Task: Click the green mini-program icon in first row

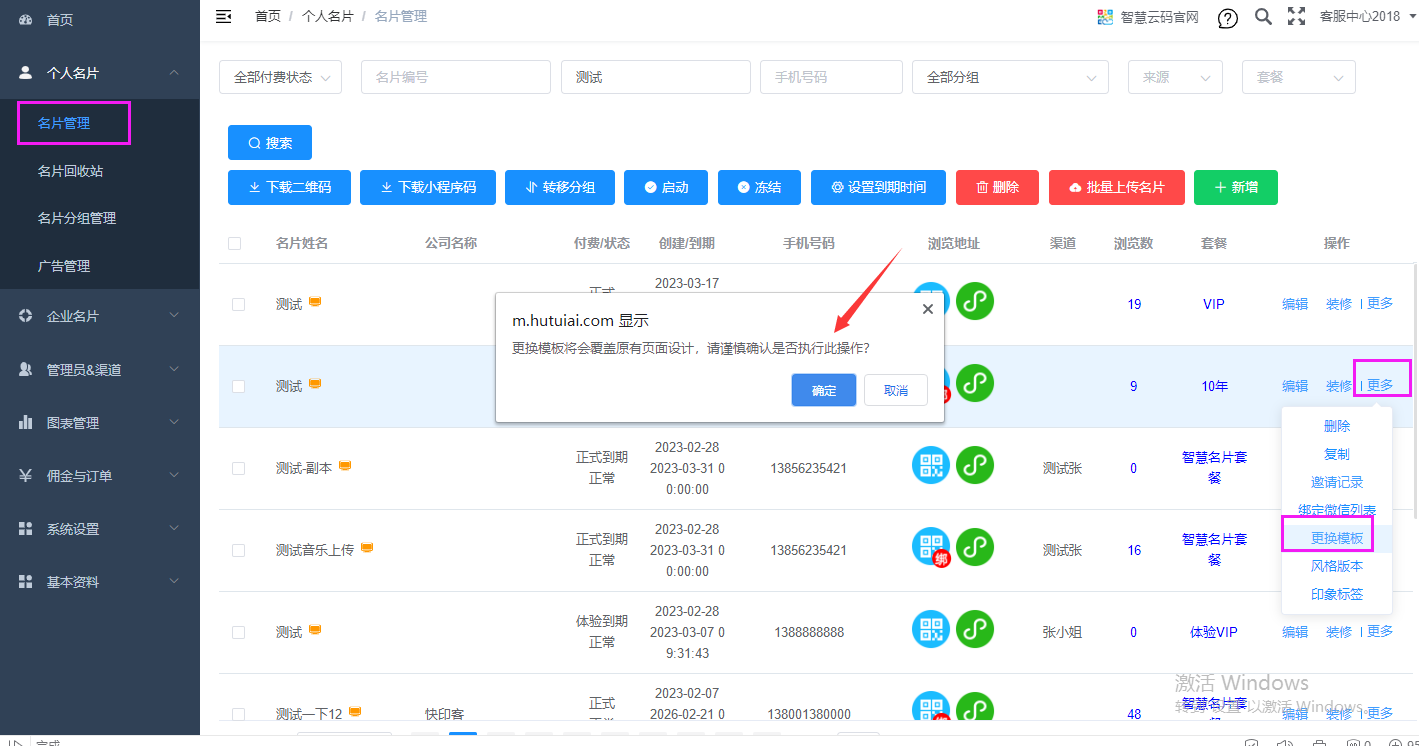Action: tap(975, 301)
